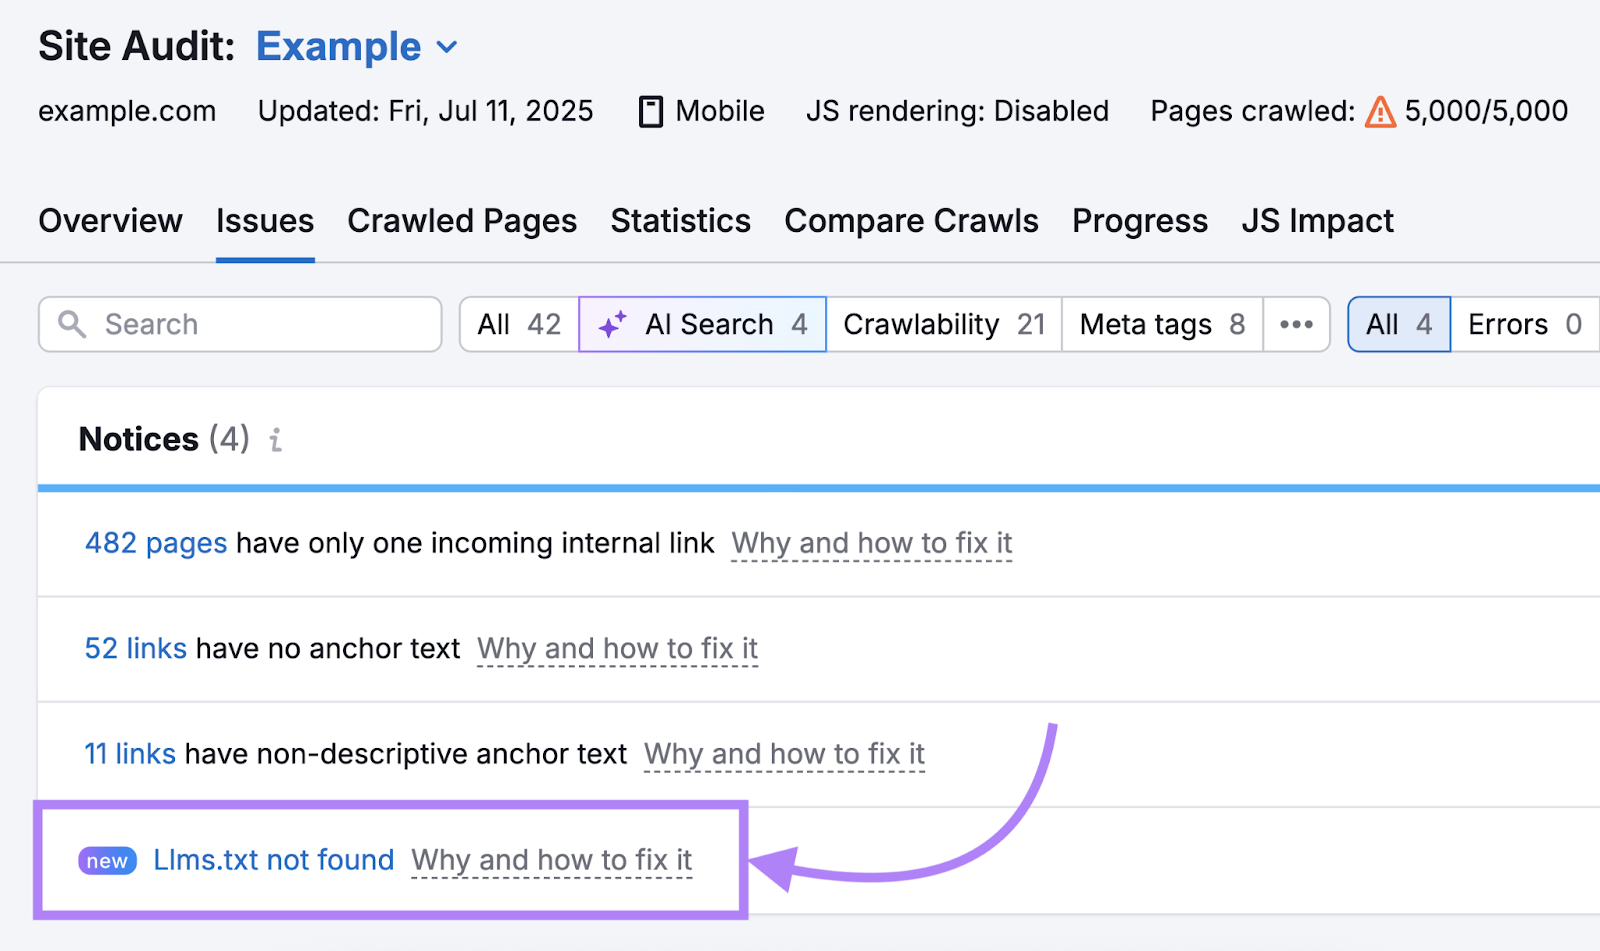Open the 482 pages link

tap(155, 543)
